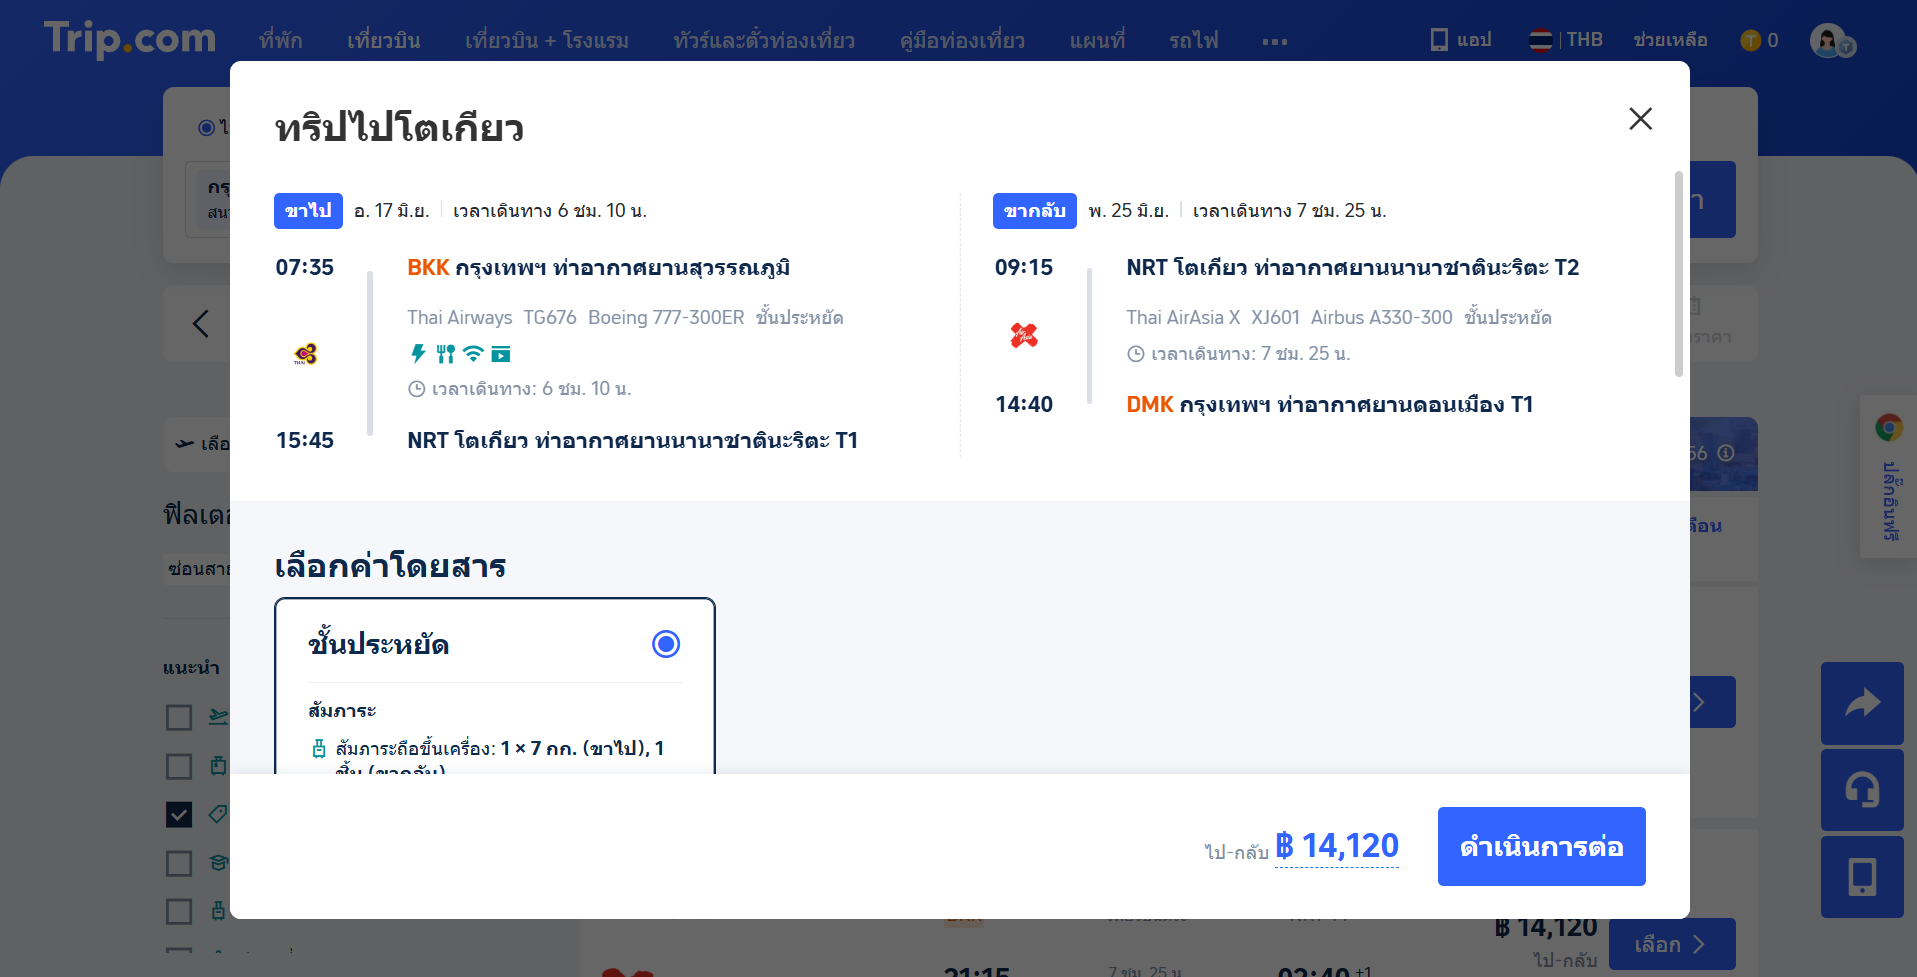The height and width of the screenshot is (977, 1917).
Task: Click the ขาไป outbound badge
Action: tap(308, 211)
